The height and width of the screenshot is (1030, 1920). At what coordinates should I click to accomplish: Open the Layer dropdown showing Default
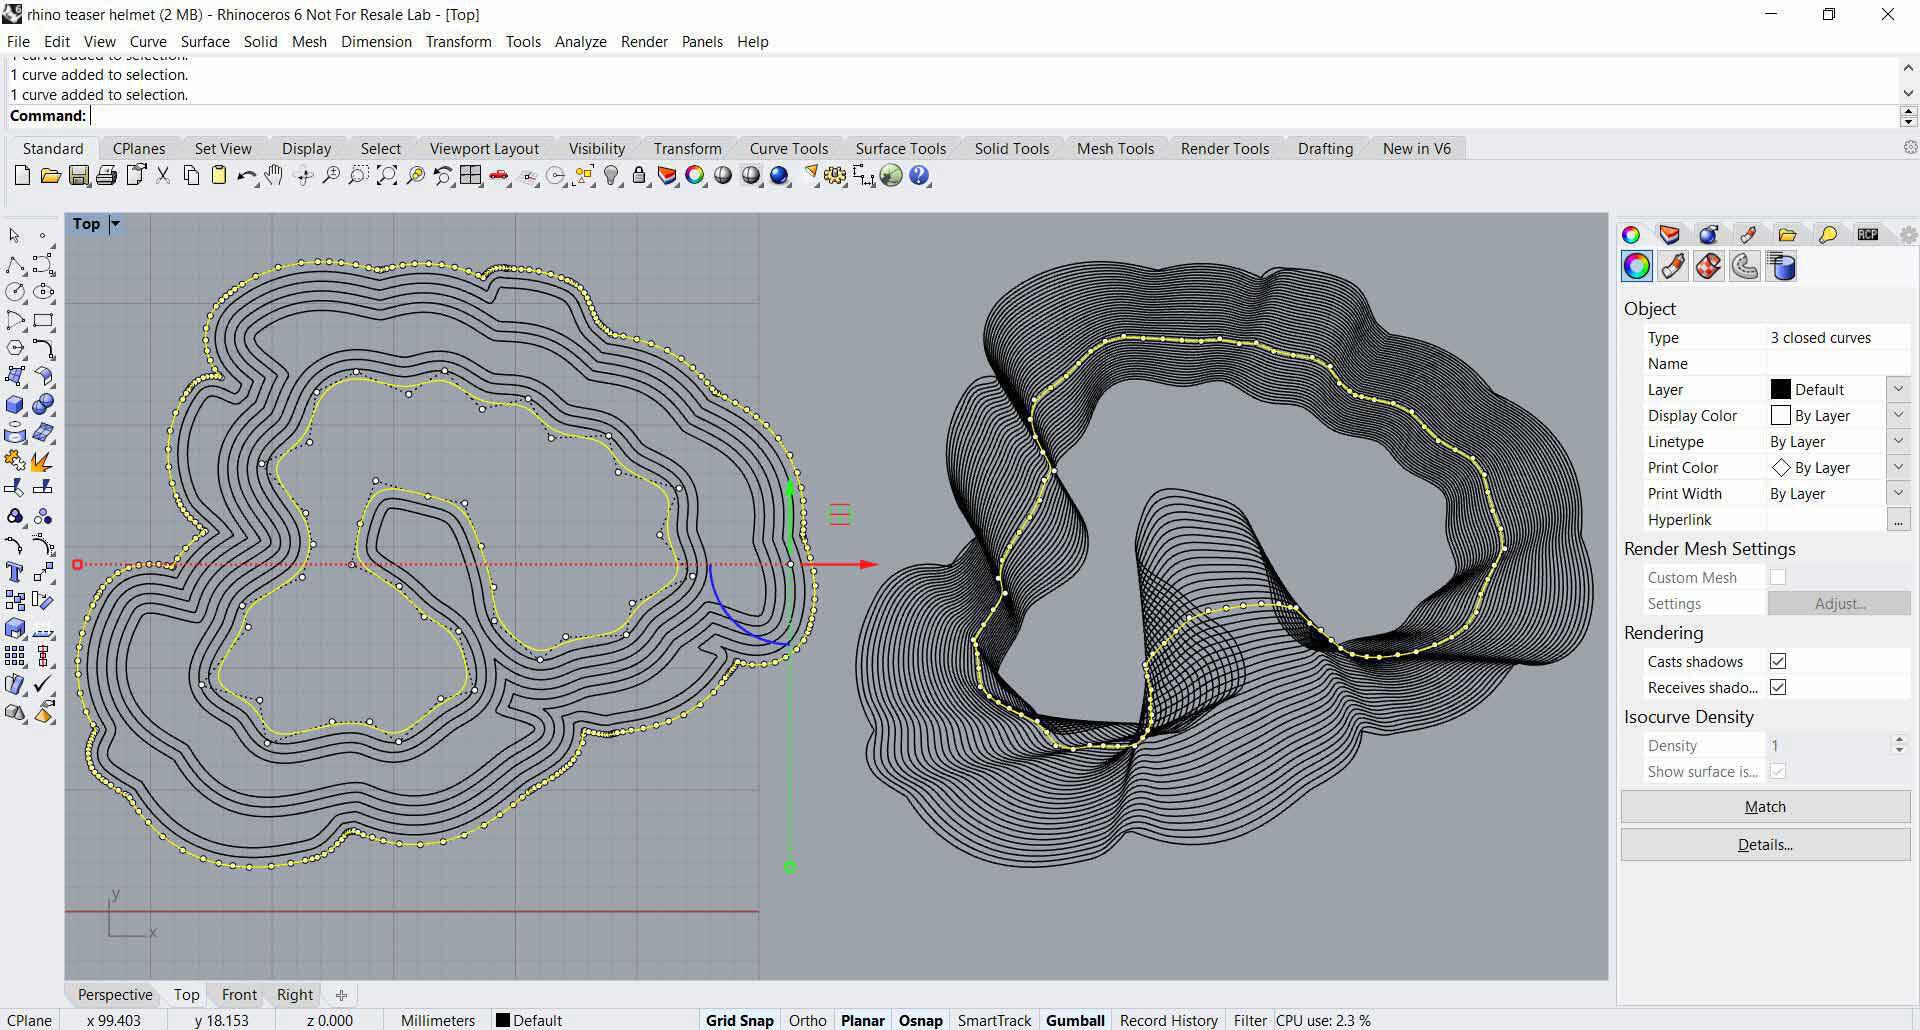[x=1898, y=389]
